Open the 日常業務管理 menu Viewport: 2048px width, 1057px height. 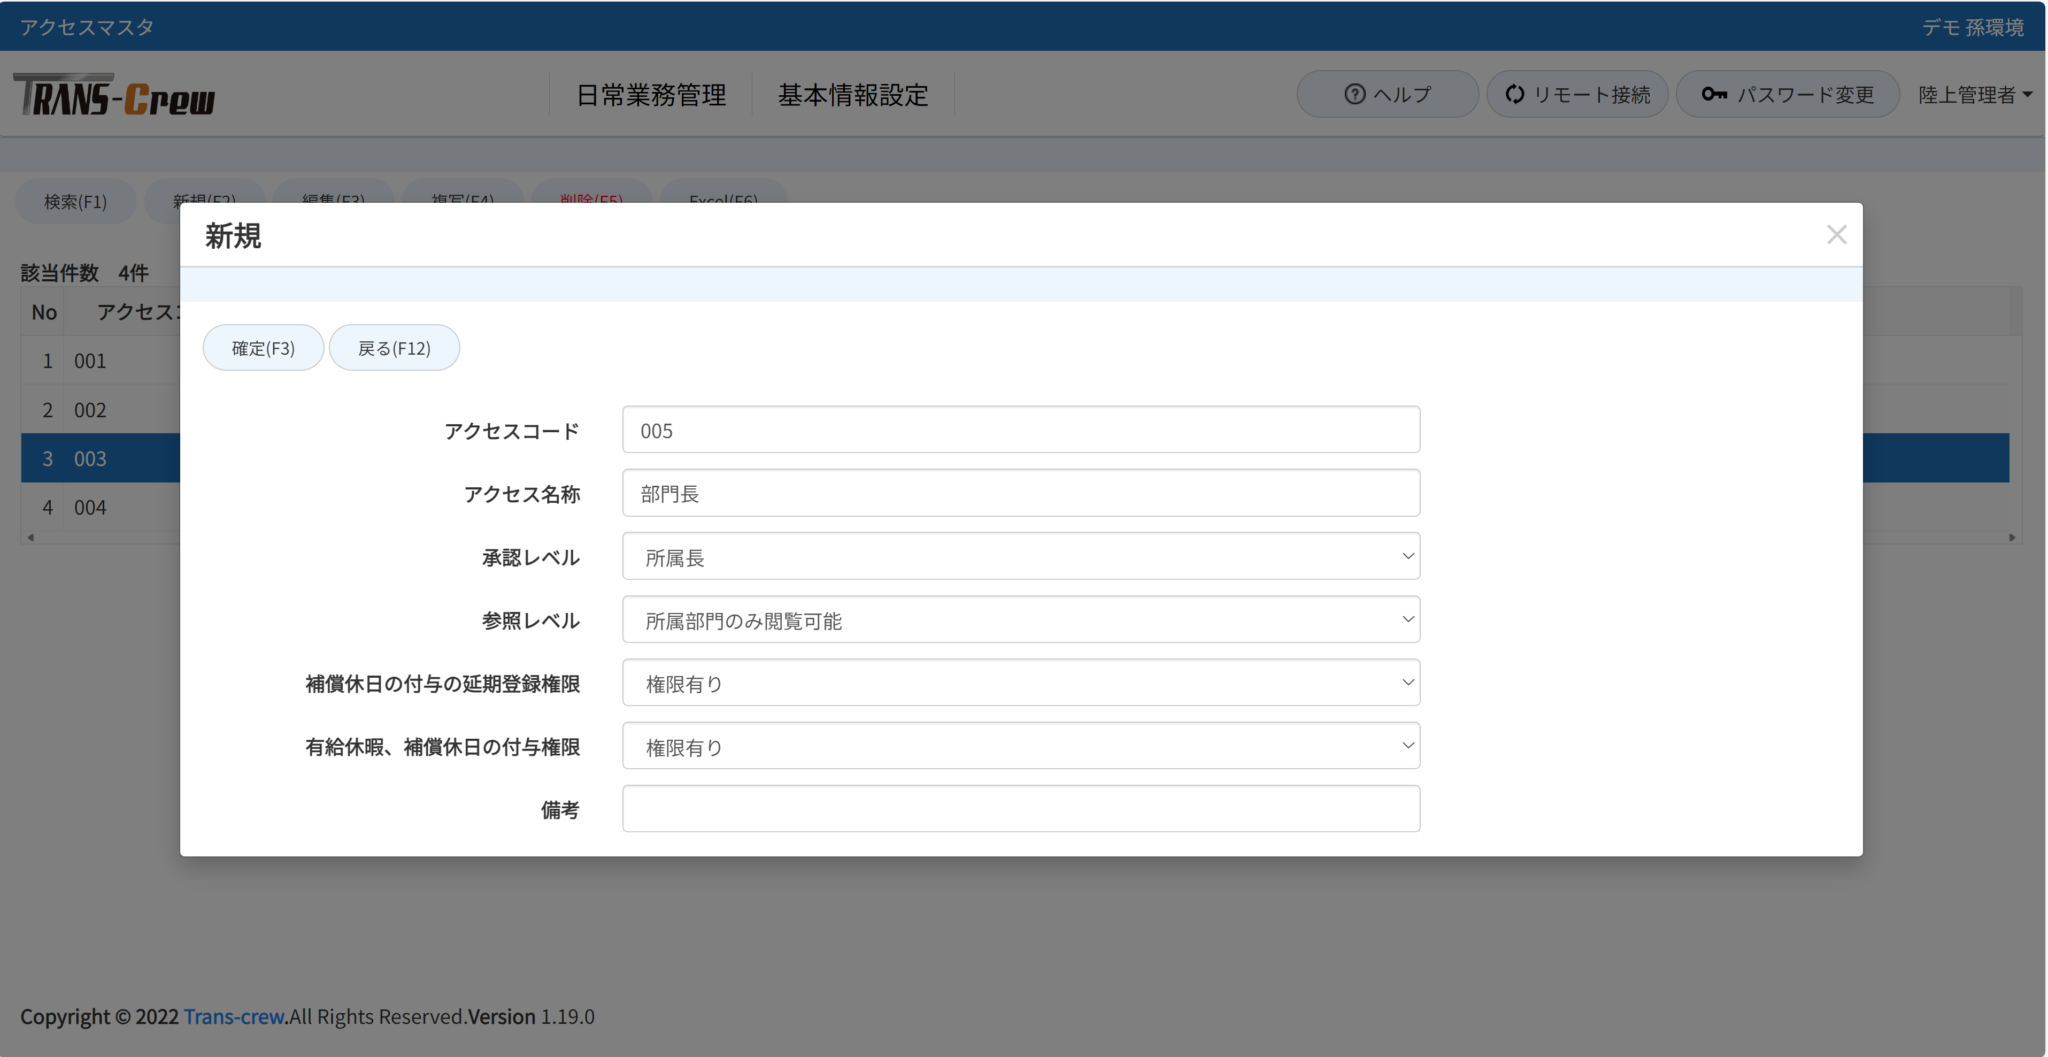tap(651, 95)
